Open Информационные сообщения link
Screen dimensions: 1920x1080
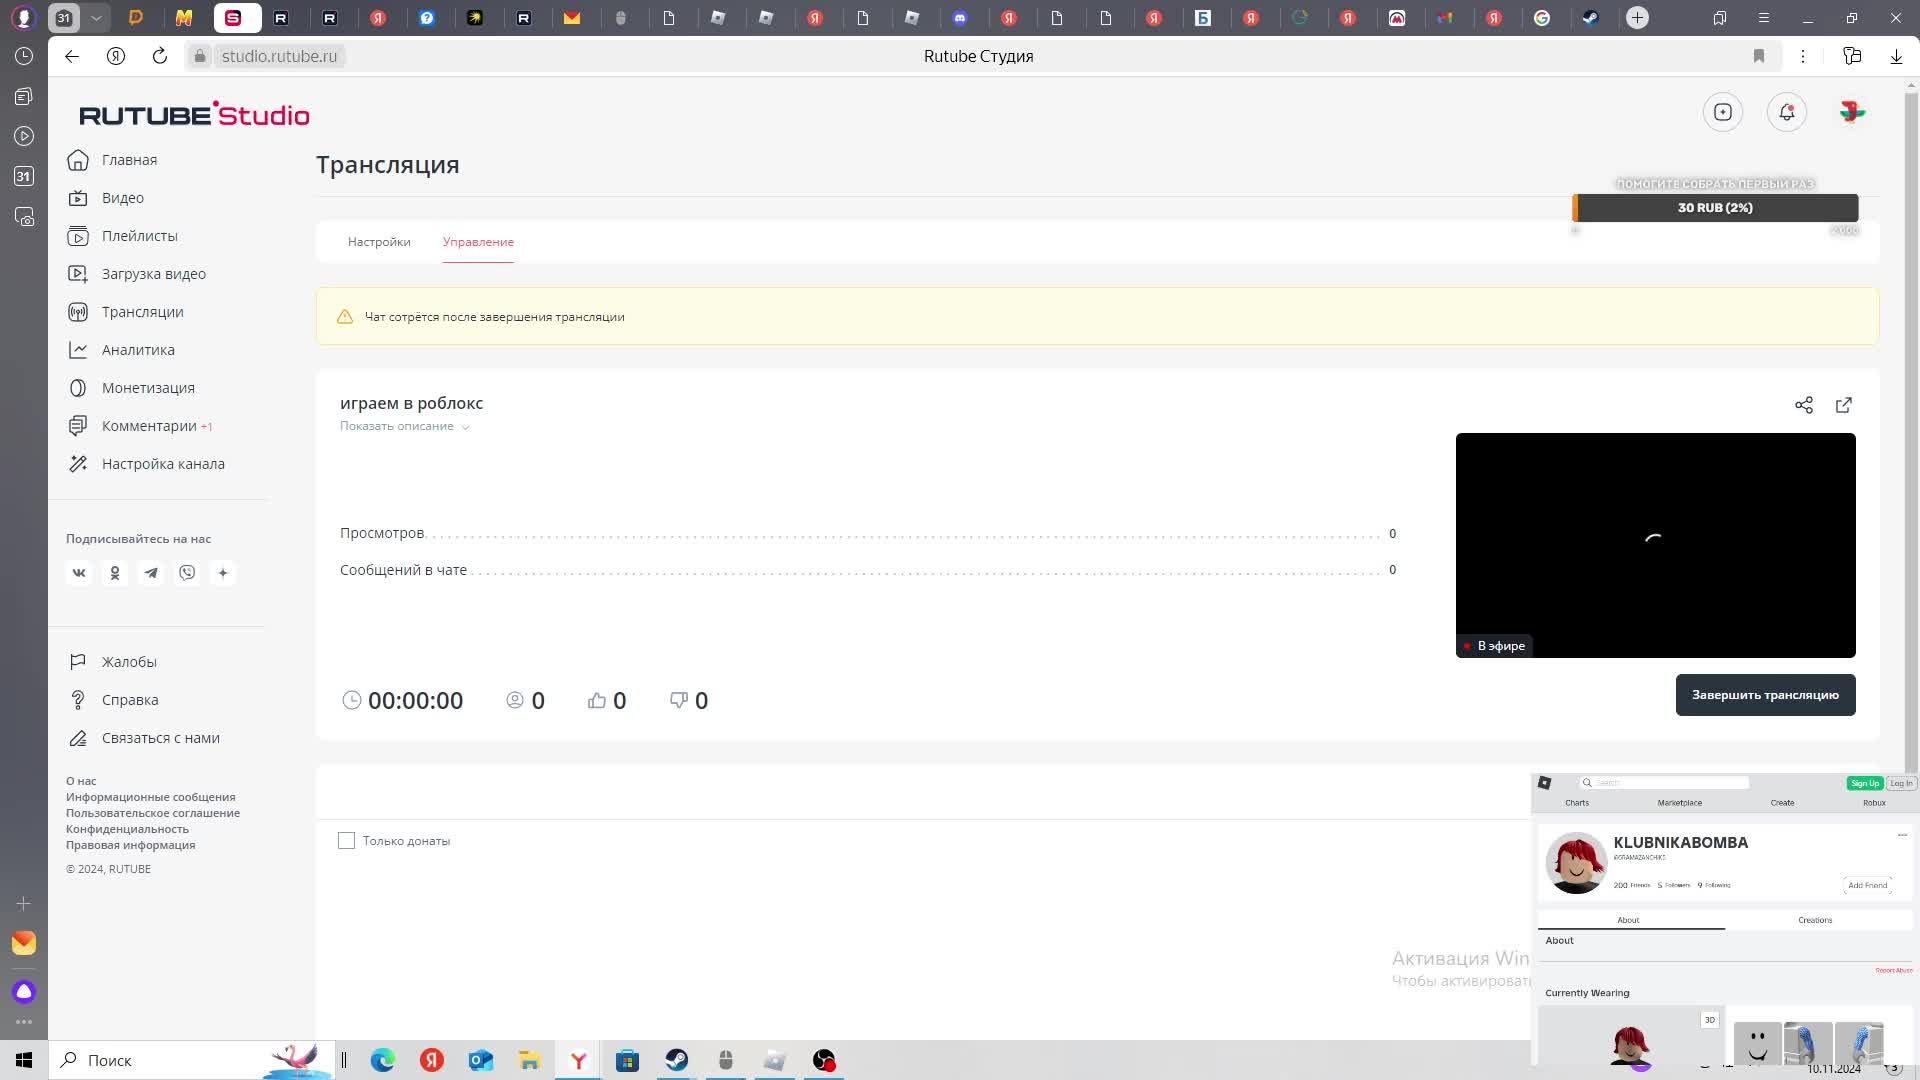click(x=151, y=797)
